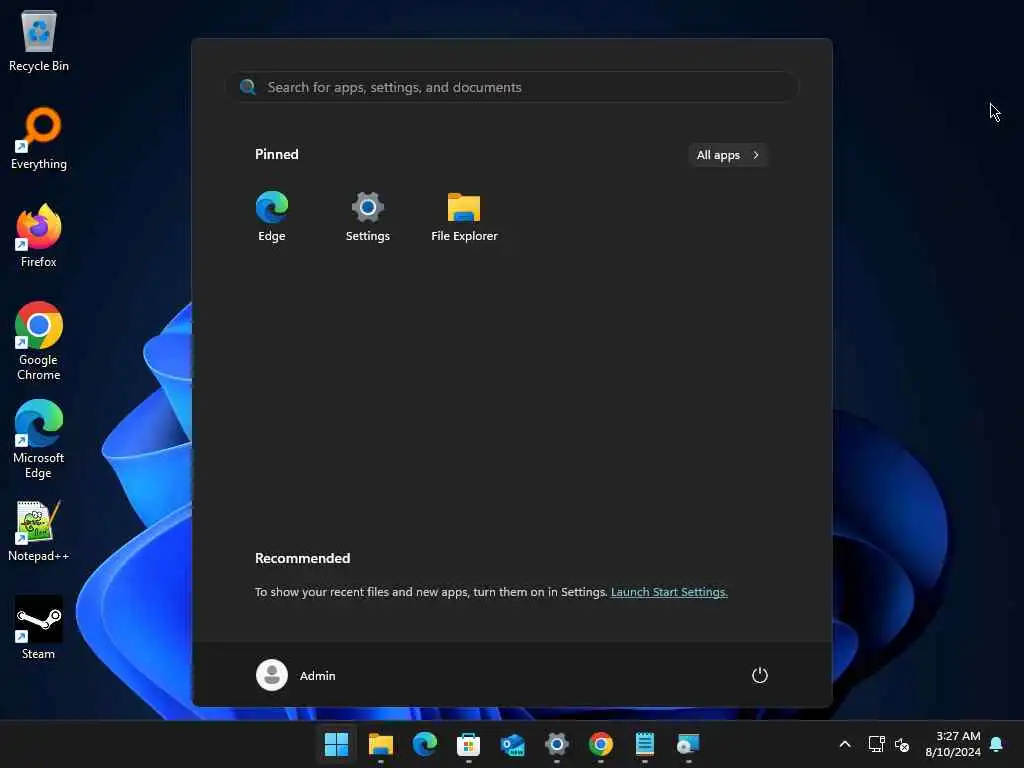Open the notification bell icon
The height and width of the screenshot is (768, 1024).
(x=996, y=744)
